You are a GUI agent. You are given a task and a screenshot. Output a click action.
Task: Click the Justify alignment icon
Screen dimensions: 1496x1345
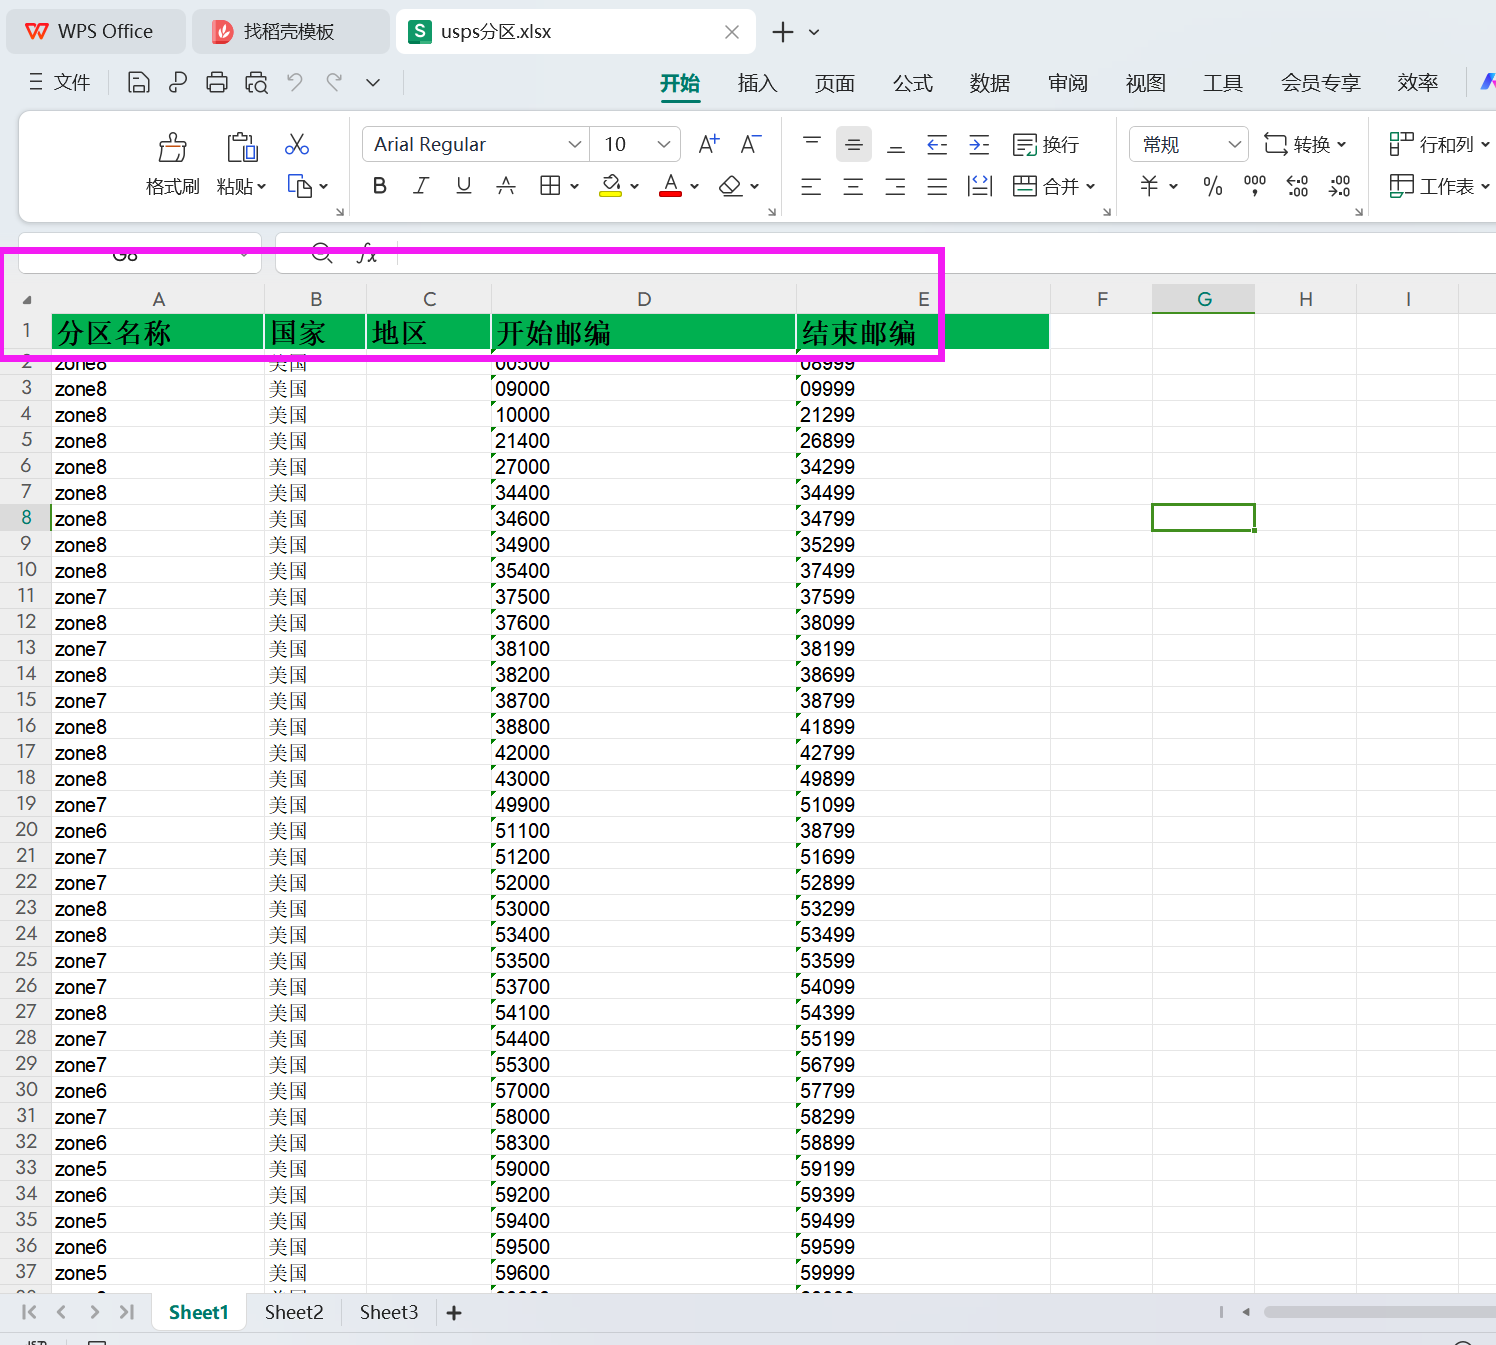coord(937,186)
